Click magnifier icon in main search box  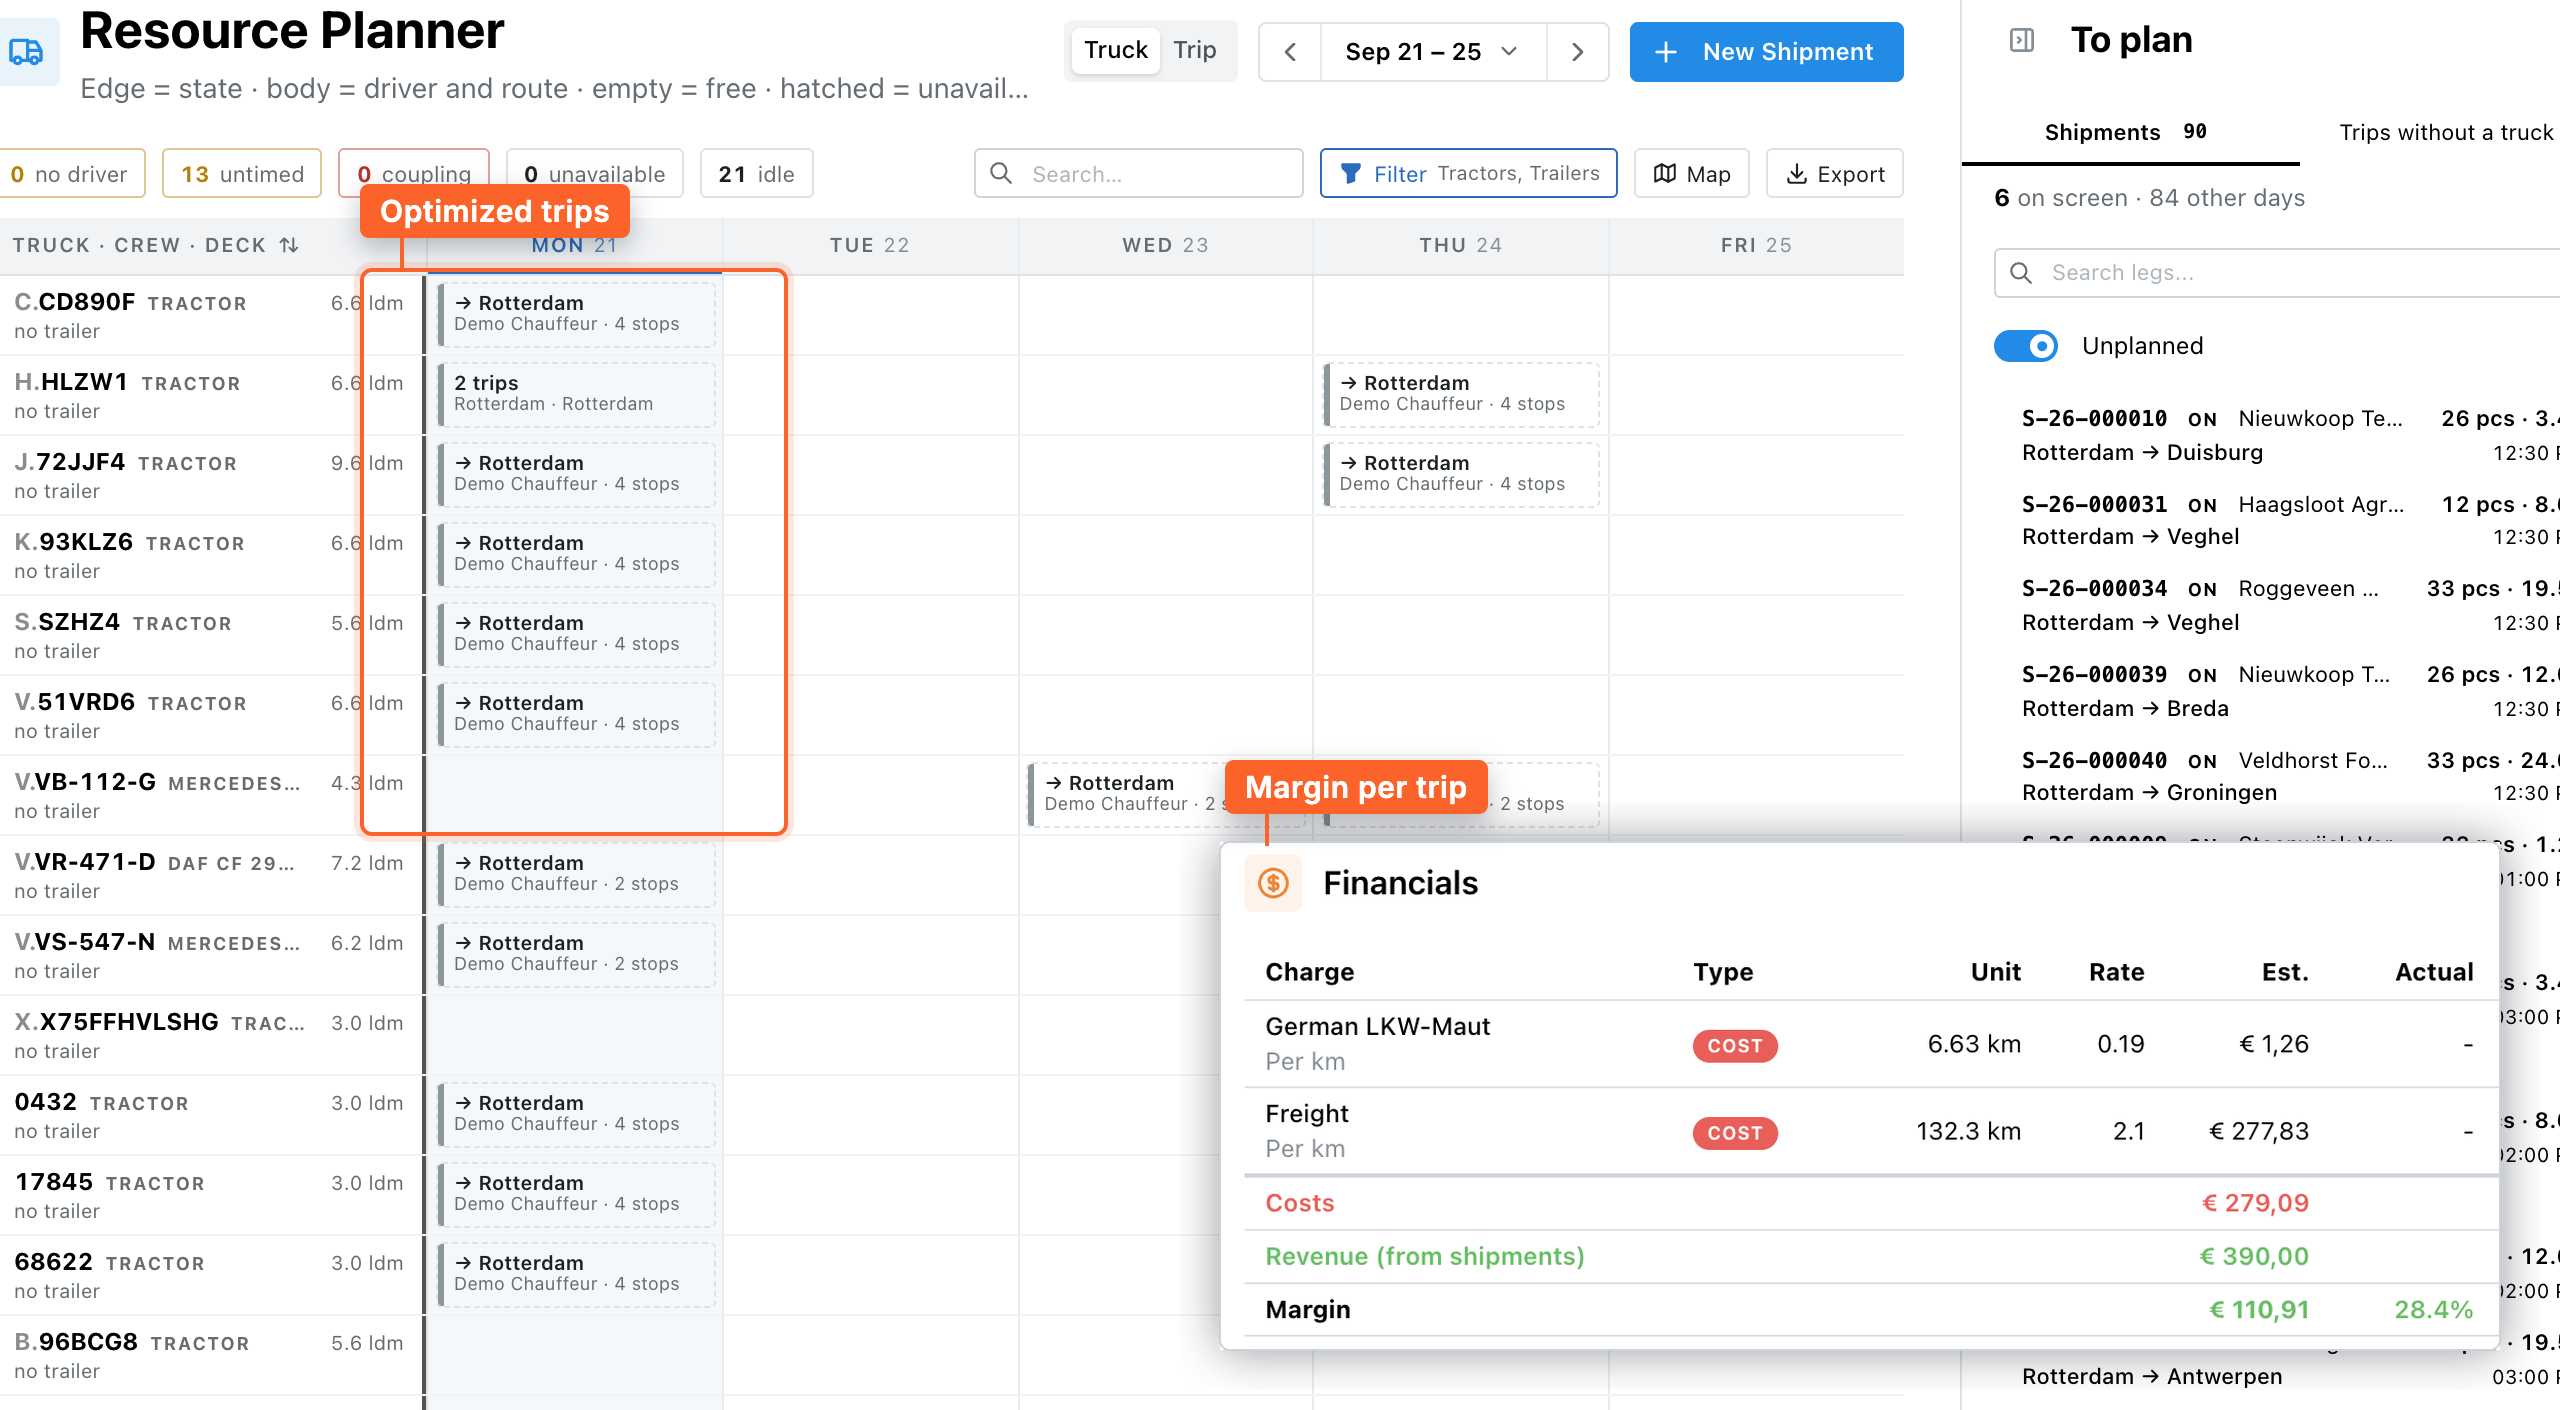point(1001,174)
